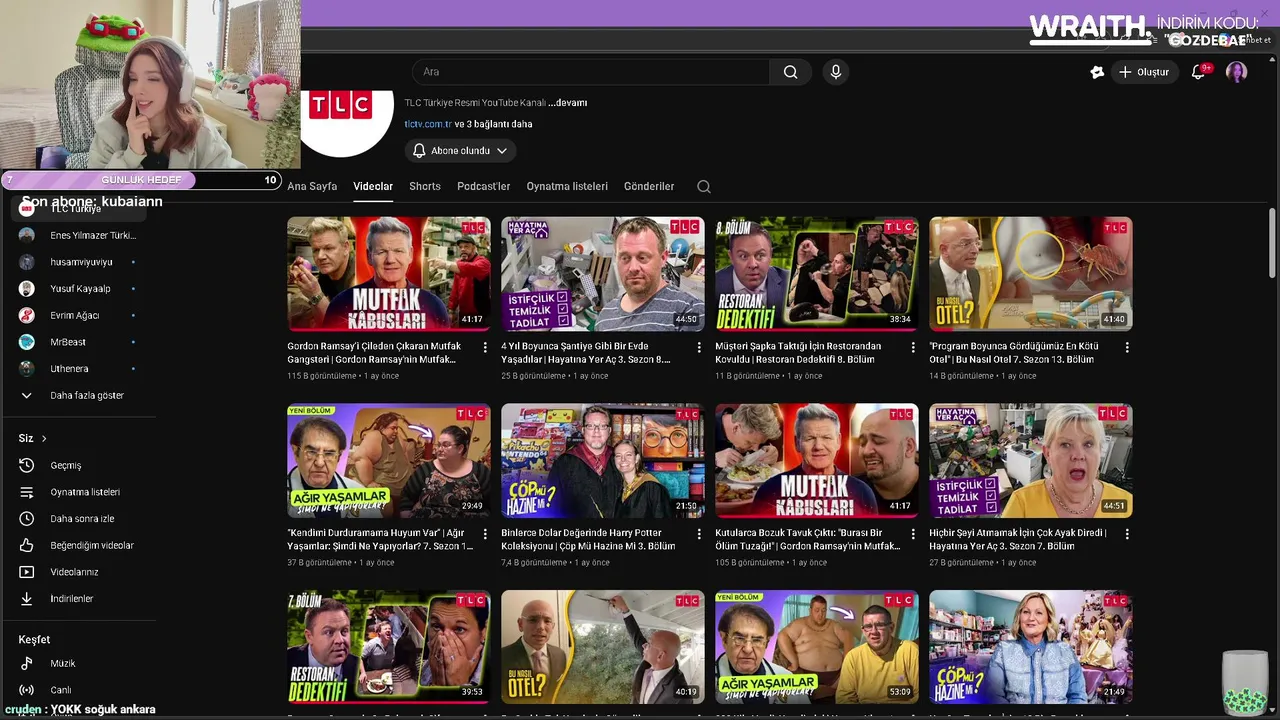Open the Podcast'ler tab
Image resolution: width=1280 pixels, height=720 pixels.
[x=484, y=186]
